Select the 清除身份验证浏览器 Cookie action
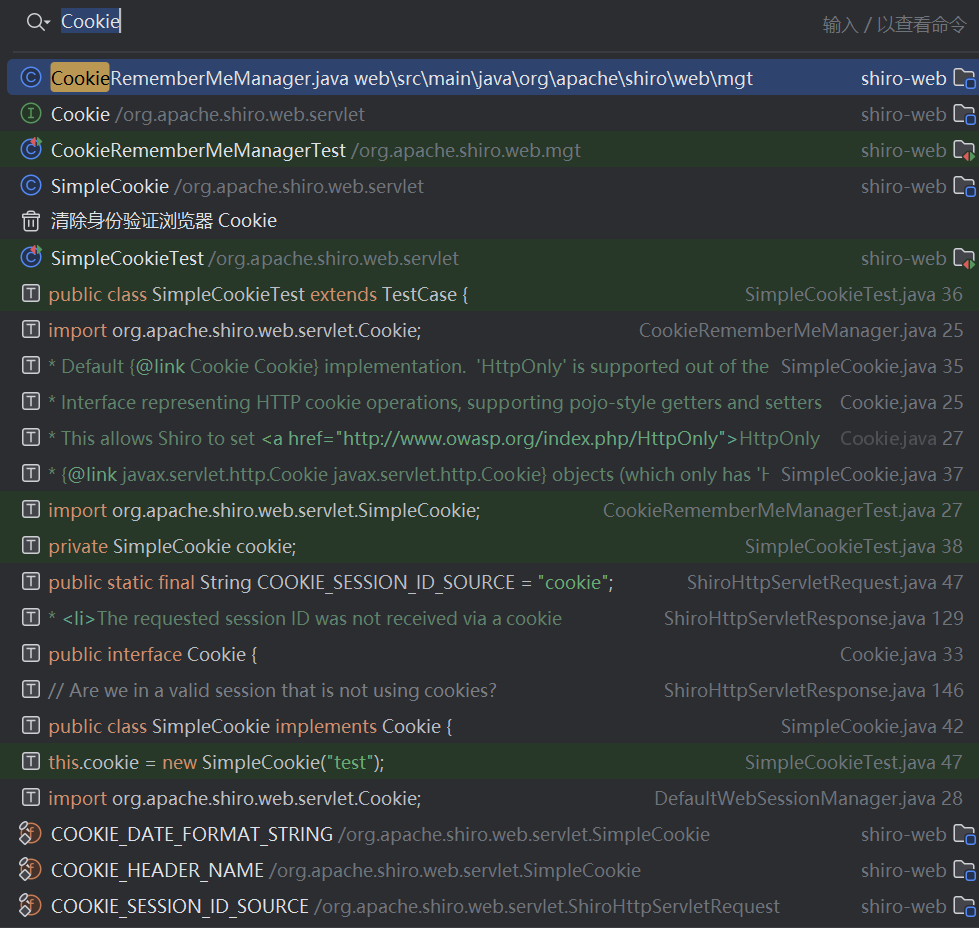979x928 pixels. (x=164, y=221)
